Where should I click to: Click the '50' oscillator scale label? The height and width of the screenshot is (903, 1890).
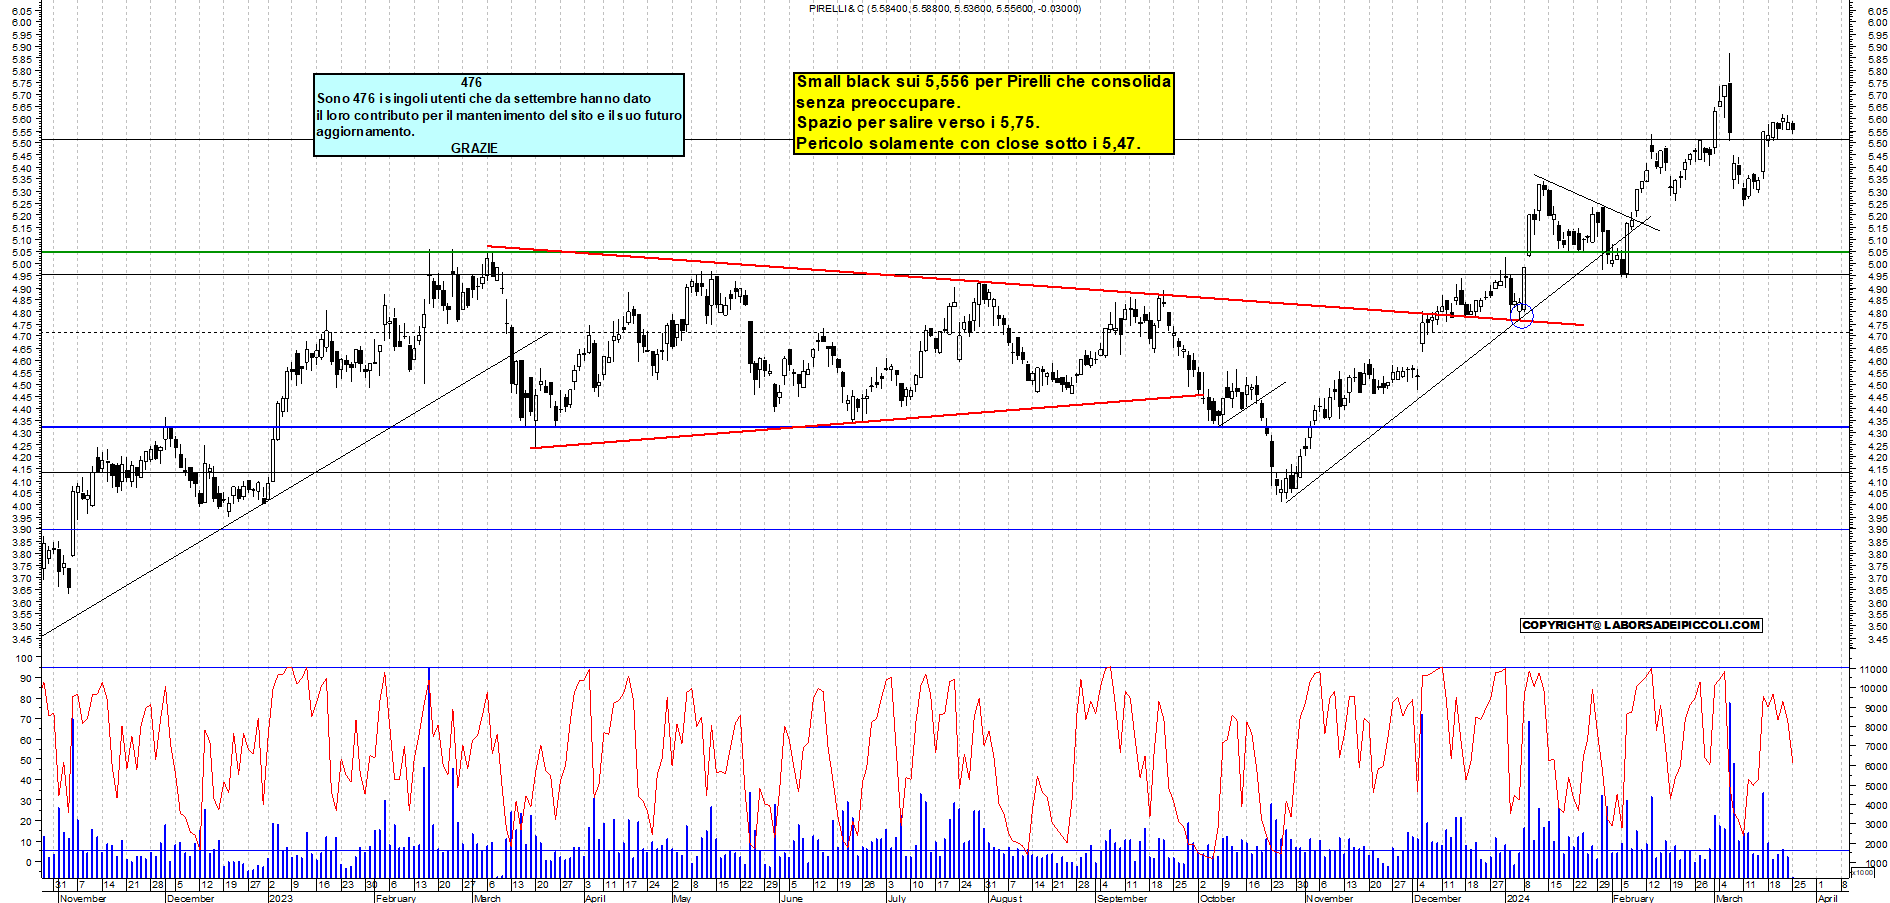(x=26, y=760)
